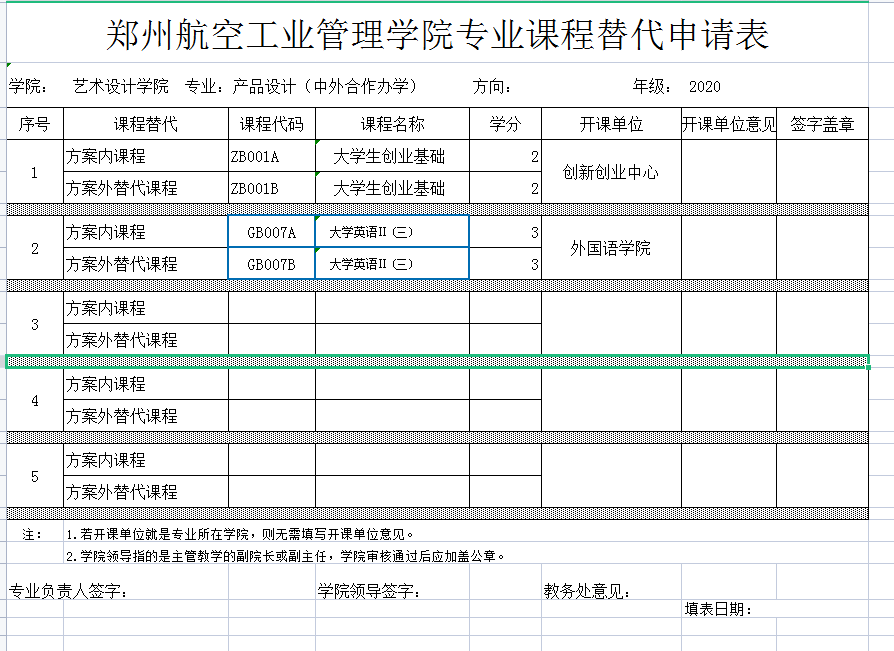Select 方案外替代课程 in row group 3
894x651 pixels.
point(146,340)
